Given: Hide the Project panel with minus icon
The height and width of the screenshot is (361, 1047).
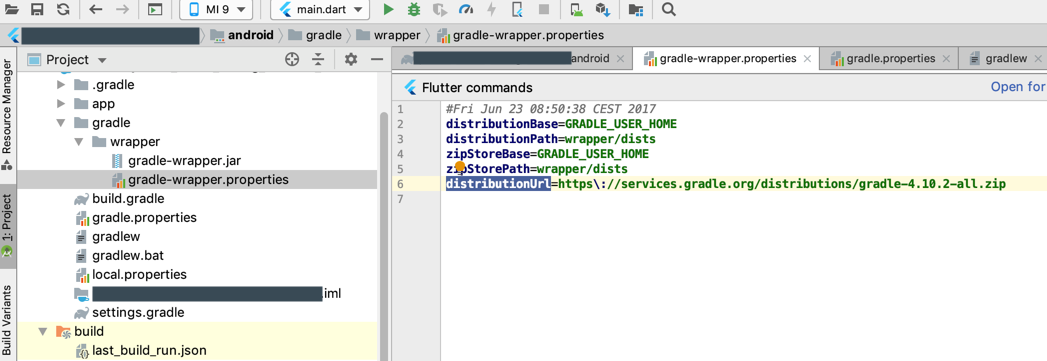Looking at the screenshot, I should (377, 60).
